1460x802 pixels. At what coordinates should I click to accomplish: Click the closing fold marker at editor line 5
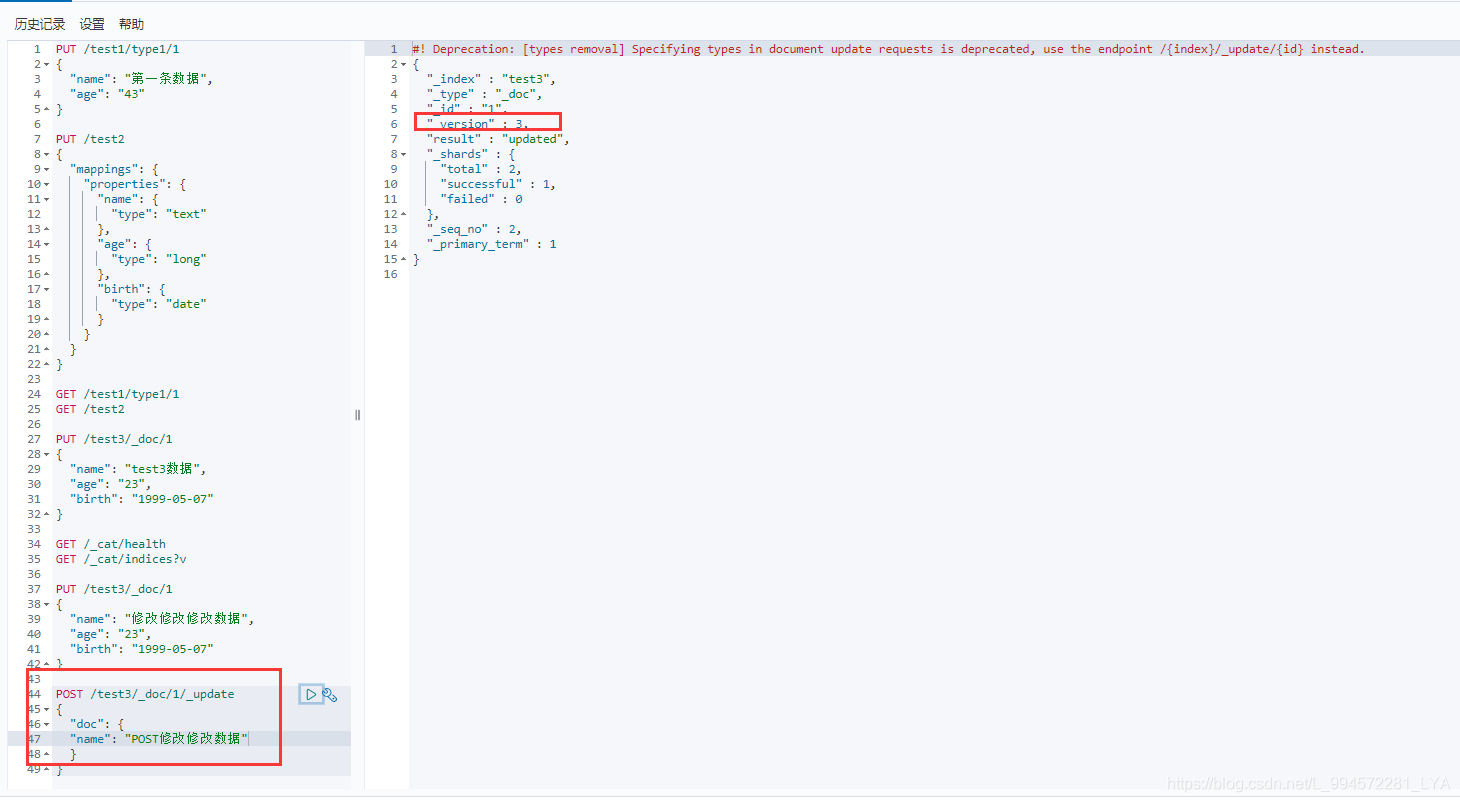pos(47,110)
